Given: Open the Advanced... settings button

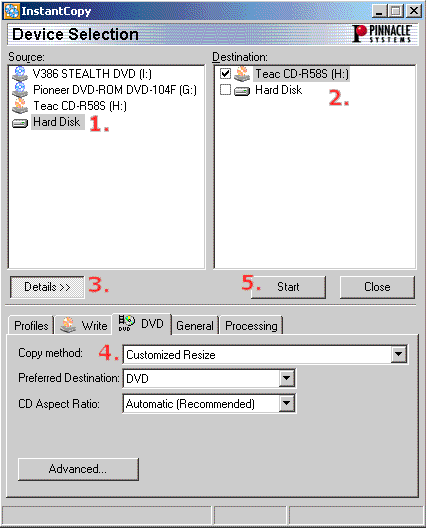Looking at the screenshot, I should point(78,469).
